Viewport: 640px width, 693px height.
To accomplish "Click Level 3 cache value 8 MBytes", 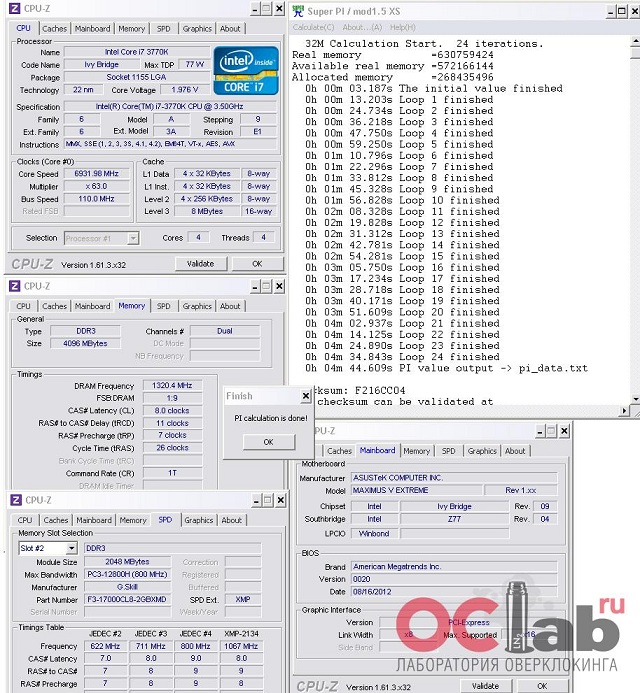I will click(x=207, y=211).
